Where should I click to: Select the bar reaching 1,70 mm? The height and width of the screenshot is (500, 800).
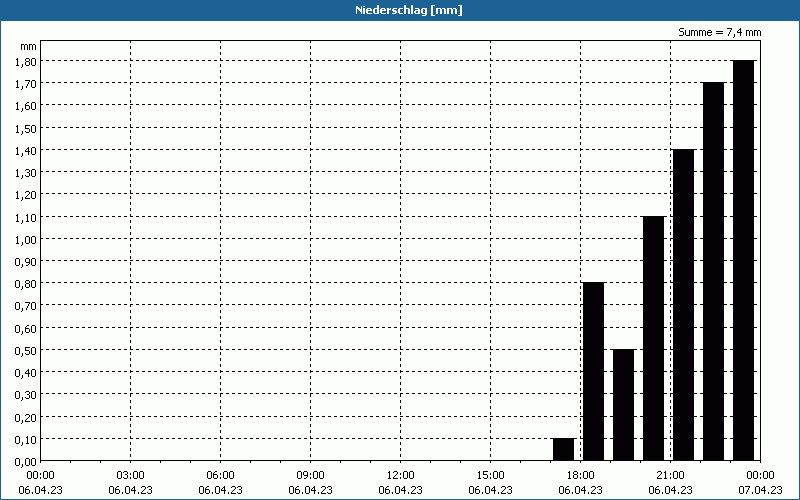point(714,271)
